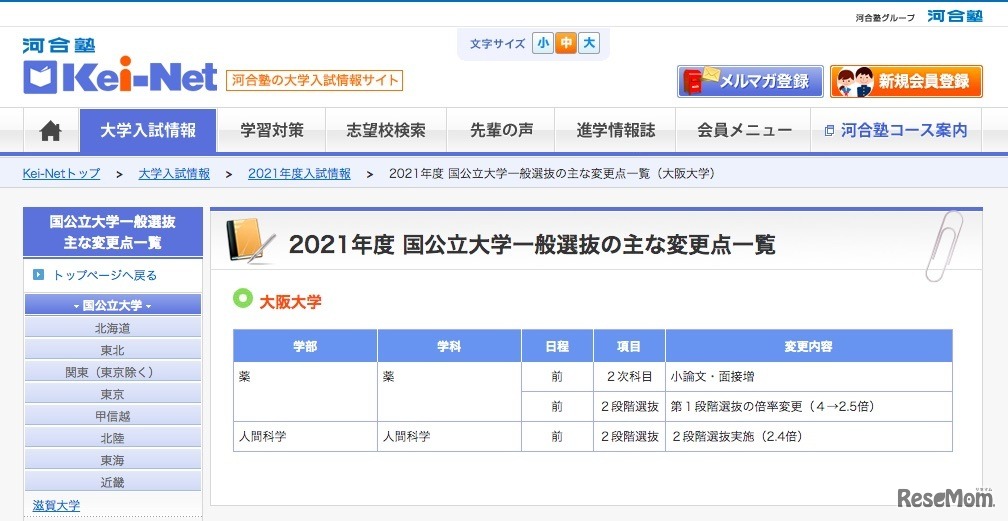1008x521 pixels.
Task: Open 河合塾コース案内 external link
Action: [896, 131]
